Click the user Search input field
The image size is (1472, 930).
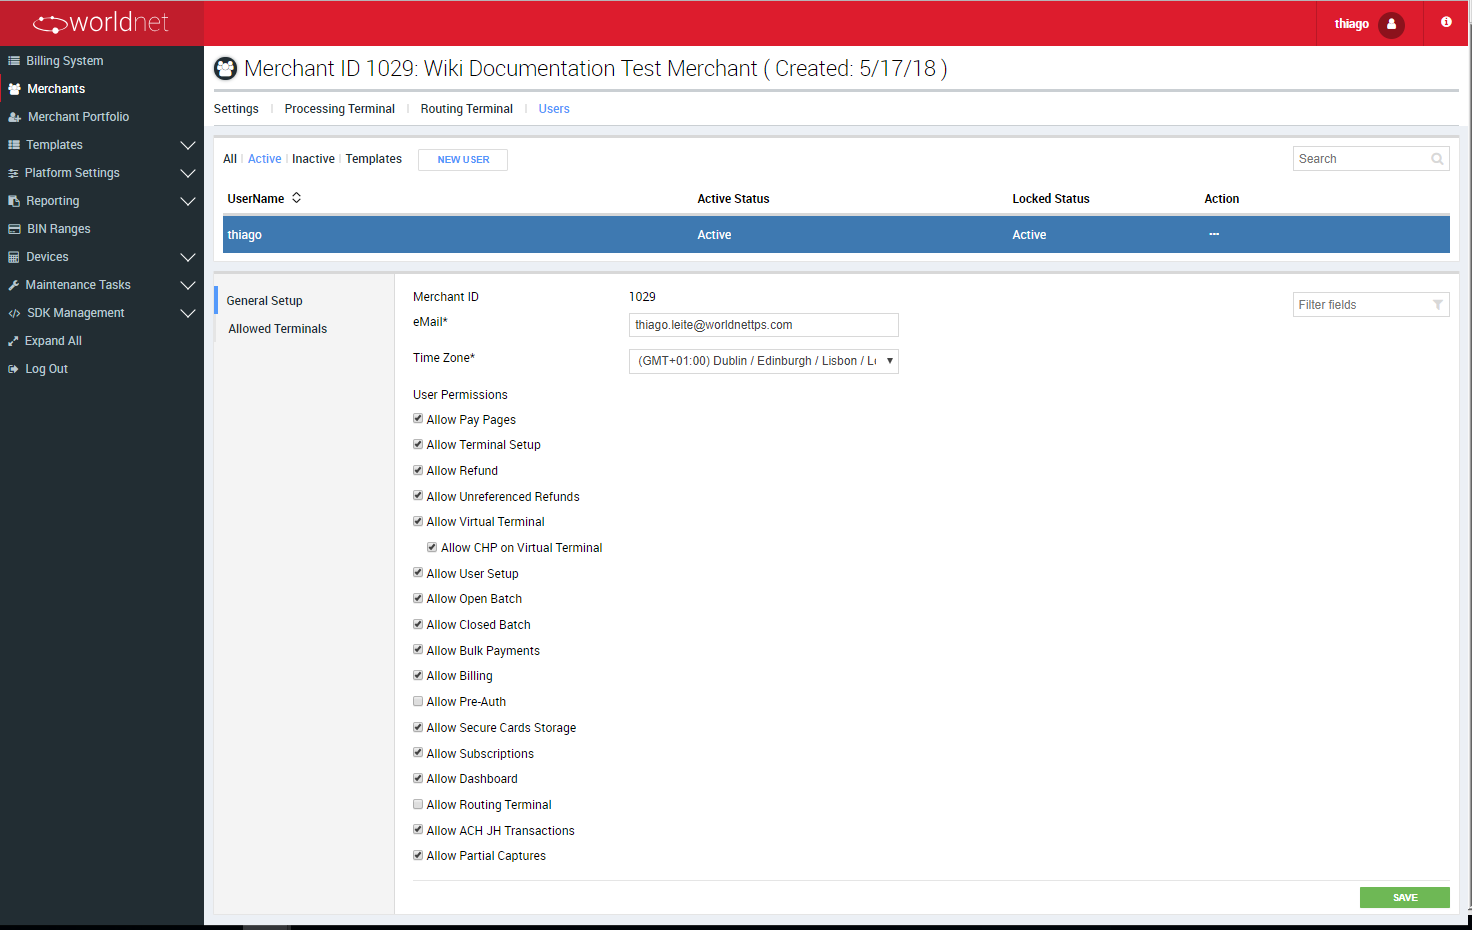tap(1371, 159)
